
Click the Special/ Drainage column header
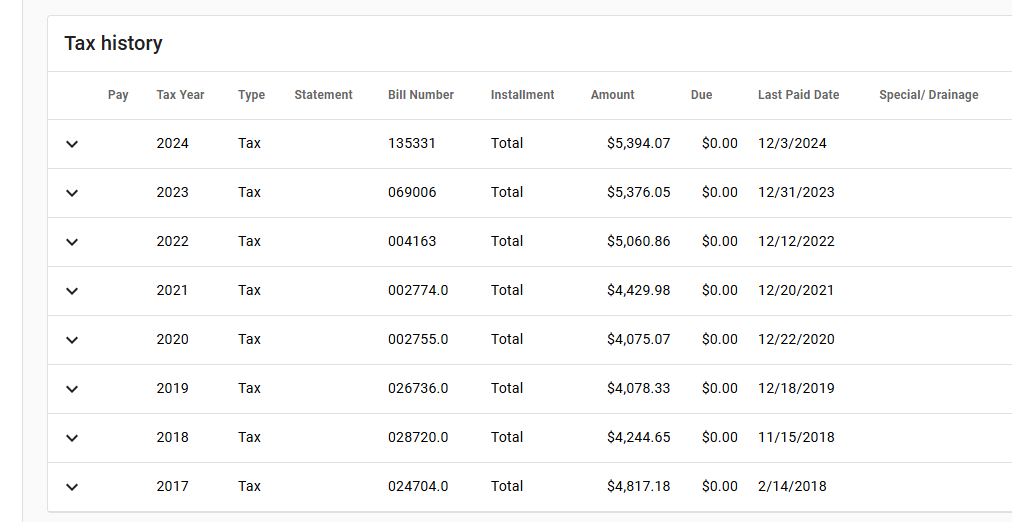click(928, 95)
